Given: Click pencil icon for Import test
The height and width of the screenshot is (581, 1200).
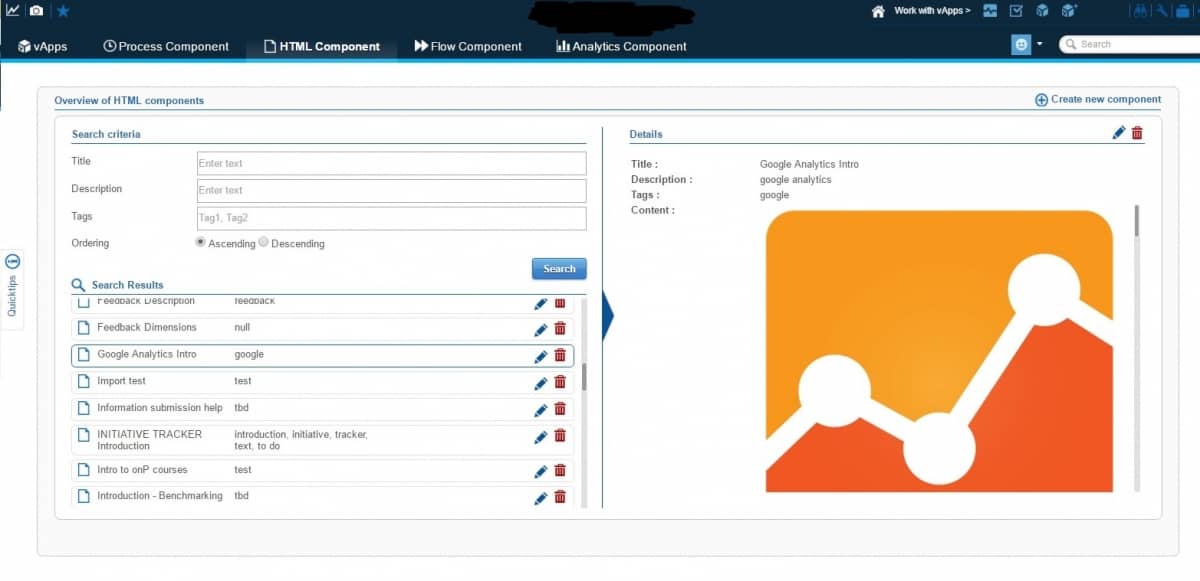Looking at the screenshot, I should click(541, 383).
